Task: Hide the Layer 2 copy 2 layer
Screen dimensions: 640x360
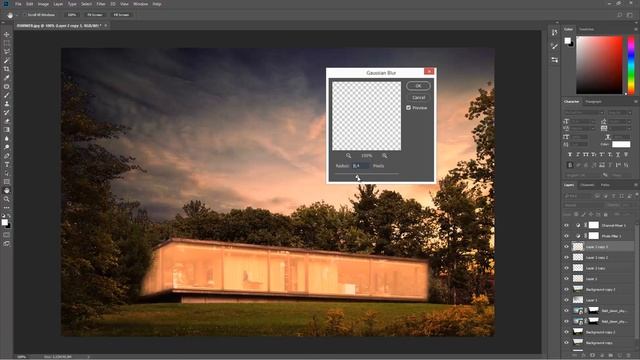Action: pyautogui.click(x=566, y=257)
